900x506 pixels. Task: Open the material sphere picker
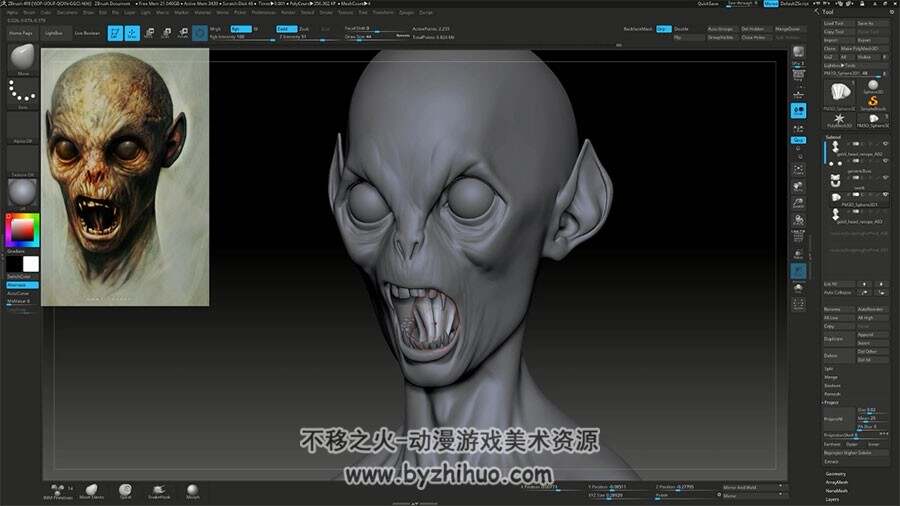23,194
